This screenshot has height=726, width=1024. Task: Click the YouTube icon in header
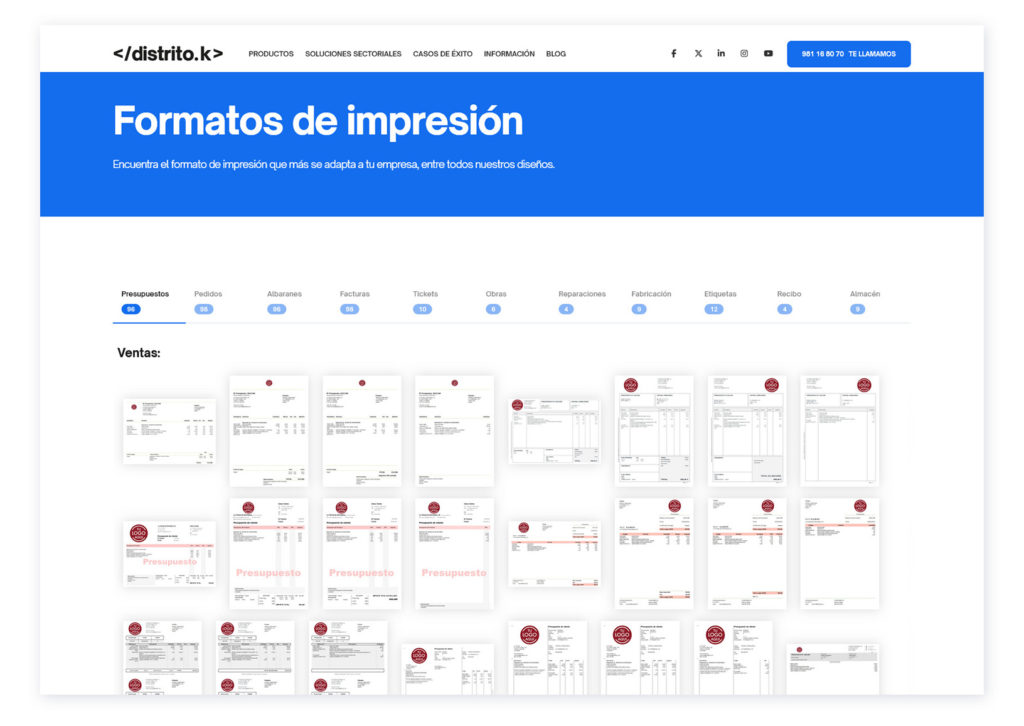click(768, 54)
